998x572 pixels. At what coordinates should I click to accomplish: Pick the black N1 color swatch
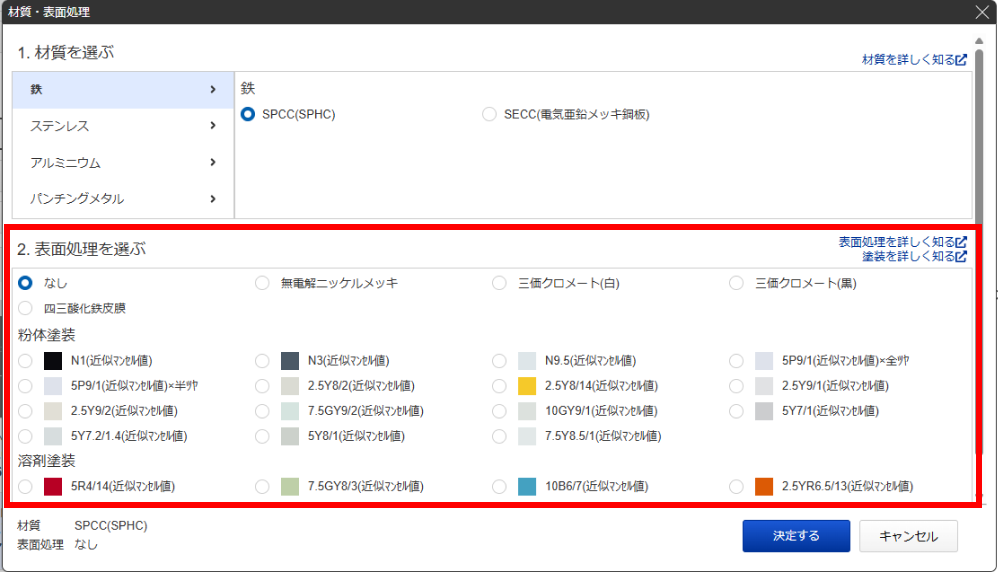[x=53, y=361]
